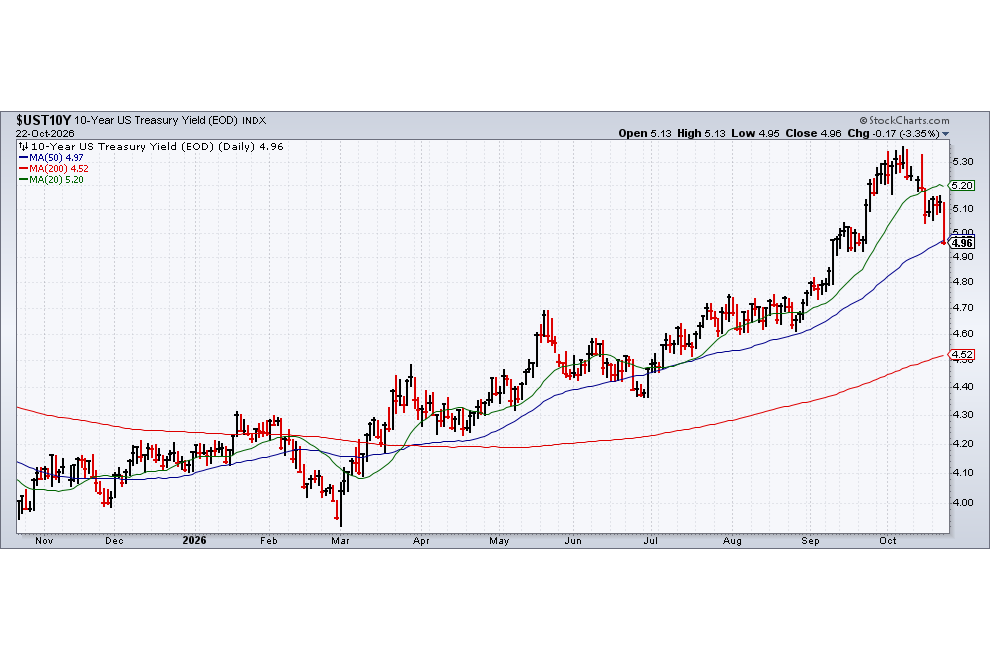Screen dimensions: 990x660
Task: Click the 4.80 y-axis label
Action: coord(963,282)
